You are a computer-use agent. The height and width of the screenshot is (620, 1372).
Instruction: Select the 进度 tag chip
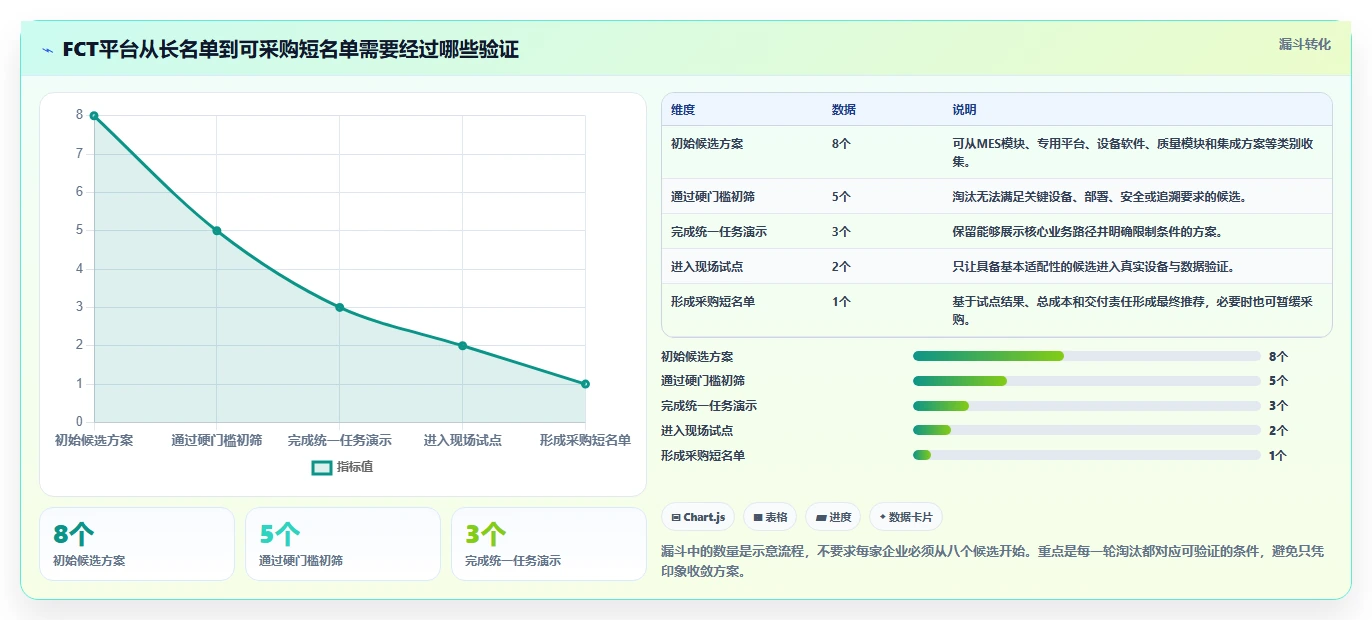pos(833,517)
